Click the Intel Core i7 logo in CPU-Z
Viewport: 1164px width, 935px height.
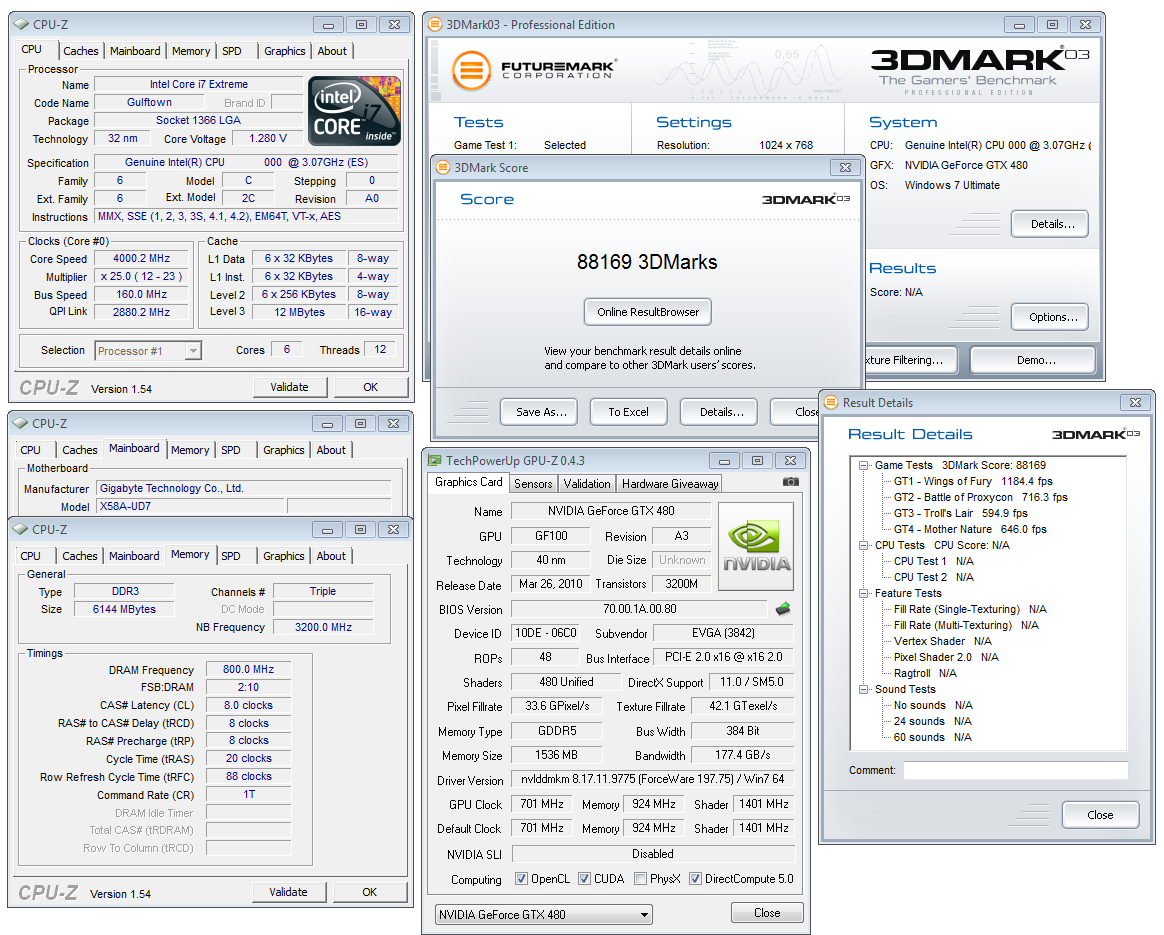pyautogui.click(x=354, y=111)
